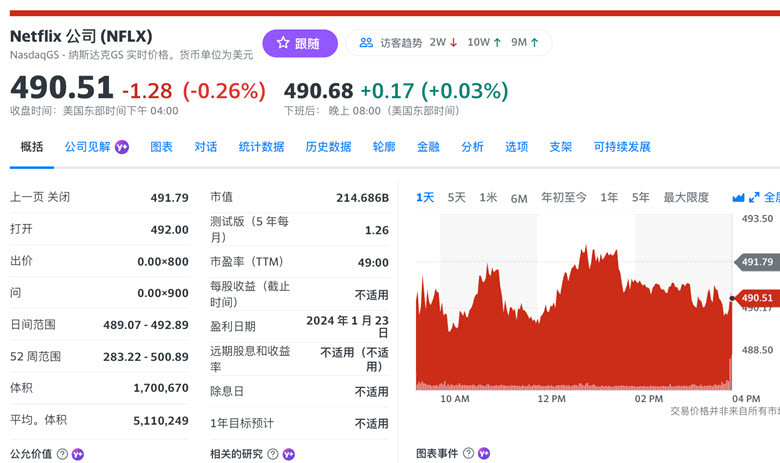Click the 市值 value 214.686B
Screen dimensions: 780x463
click(x=363, y=198)
